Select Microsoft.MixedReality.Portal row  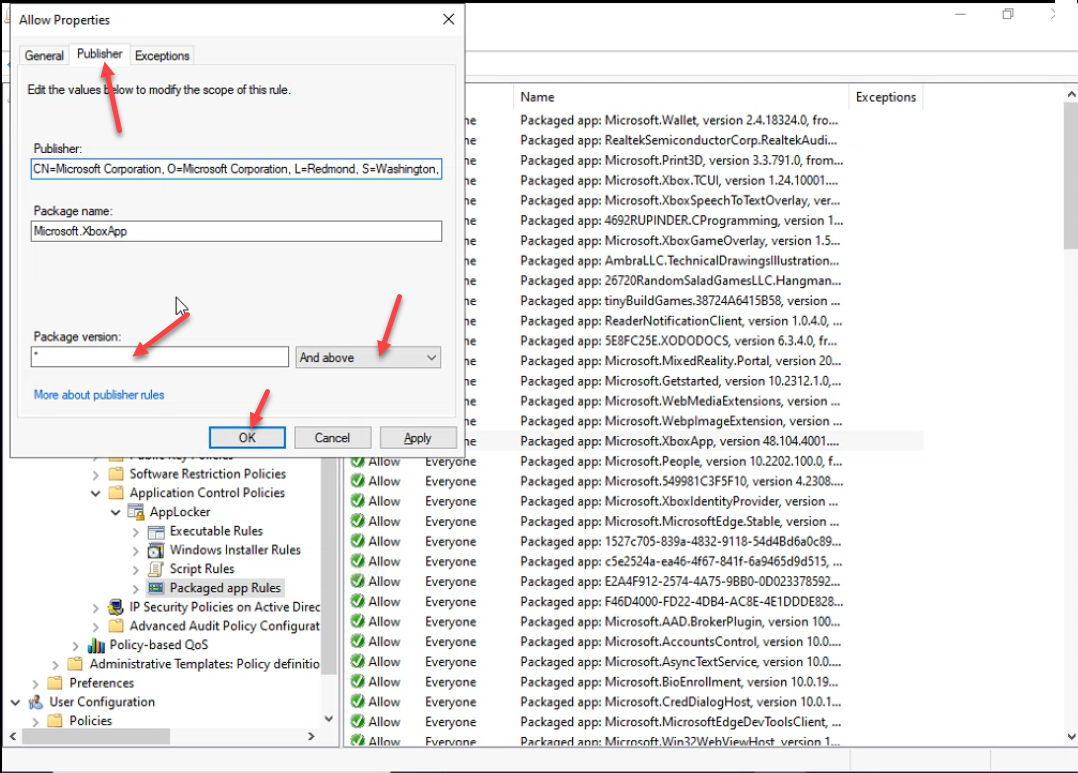pyautogui.click(x=681, y=361)
